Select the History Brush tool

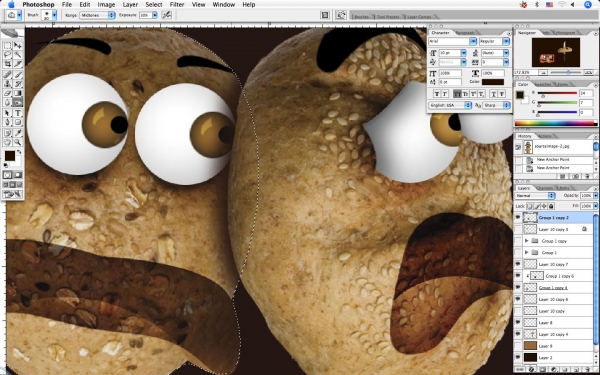point(18,84)
